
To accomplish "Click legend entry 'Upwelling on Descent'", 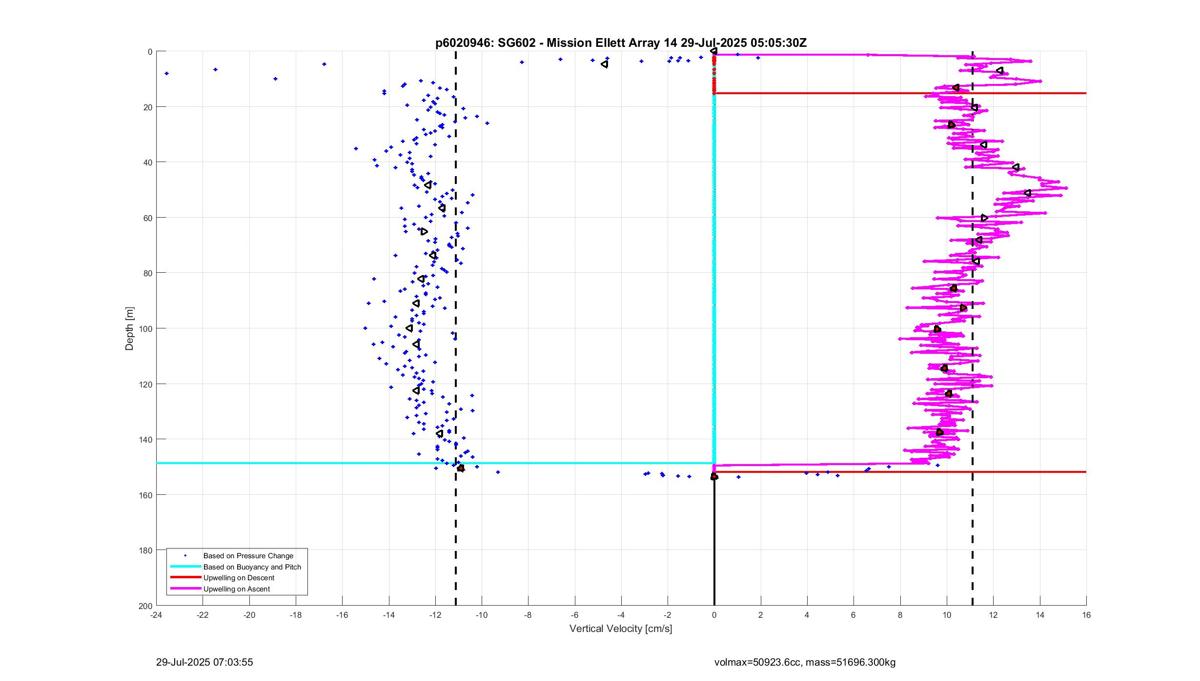I will tap(238, 578).
